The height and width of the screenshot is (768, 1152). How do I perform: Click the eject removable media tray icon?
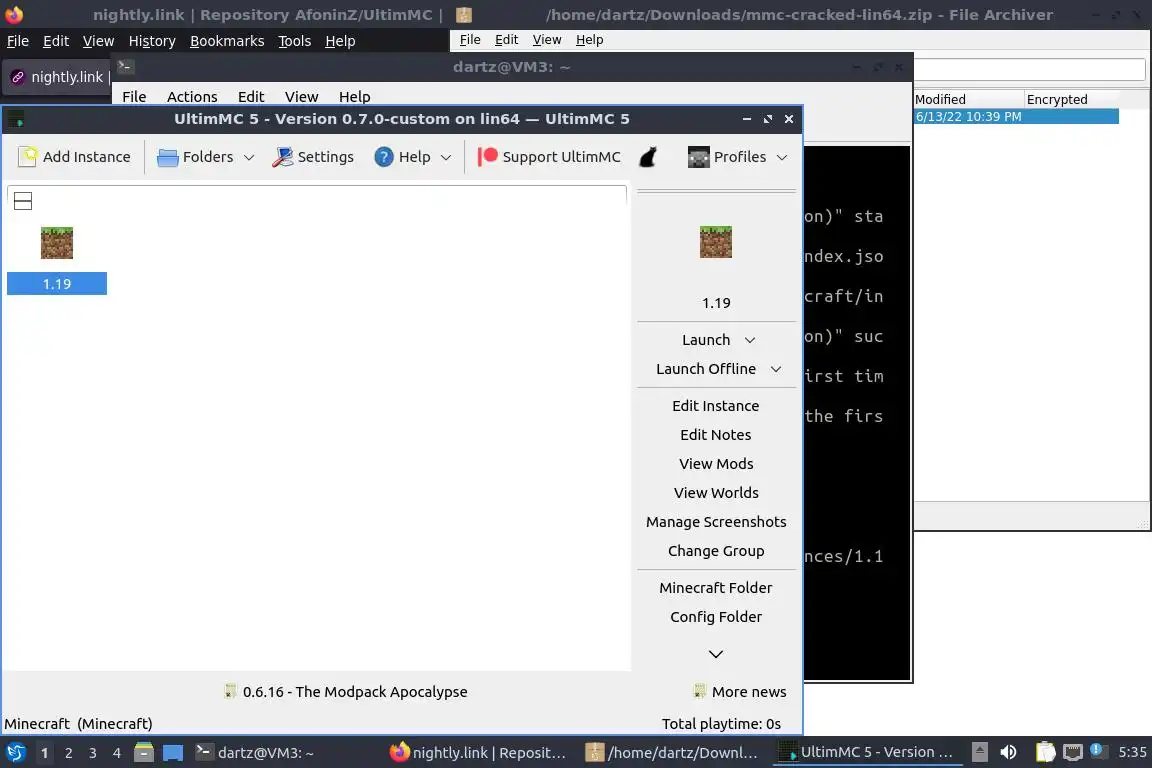click(979, 752)
